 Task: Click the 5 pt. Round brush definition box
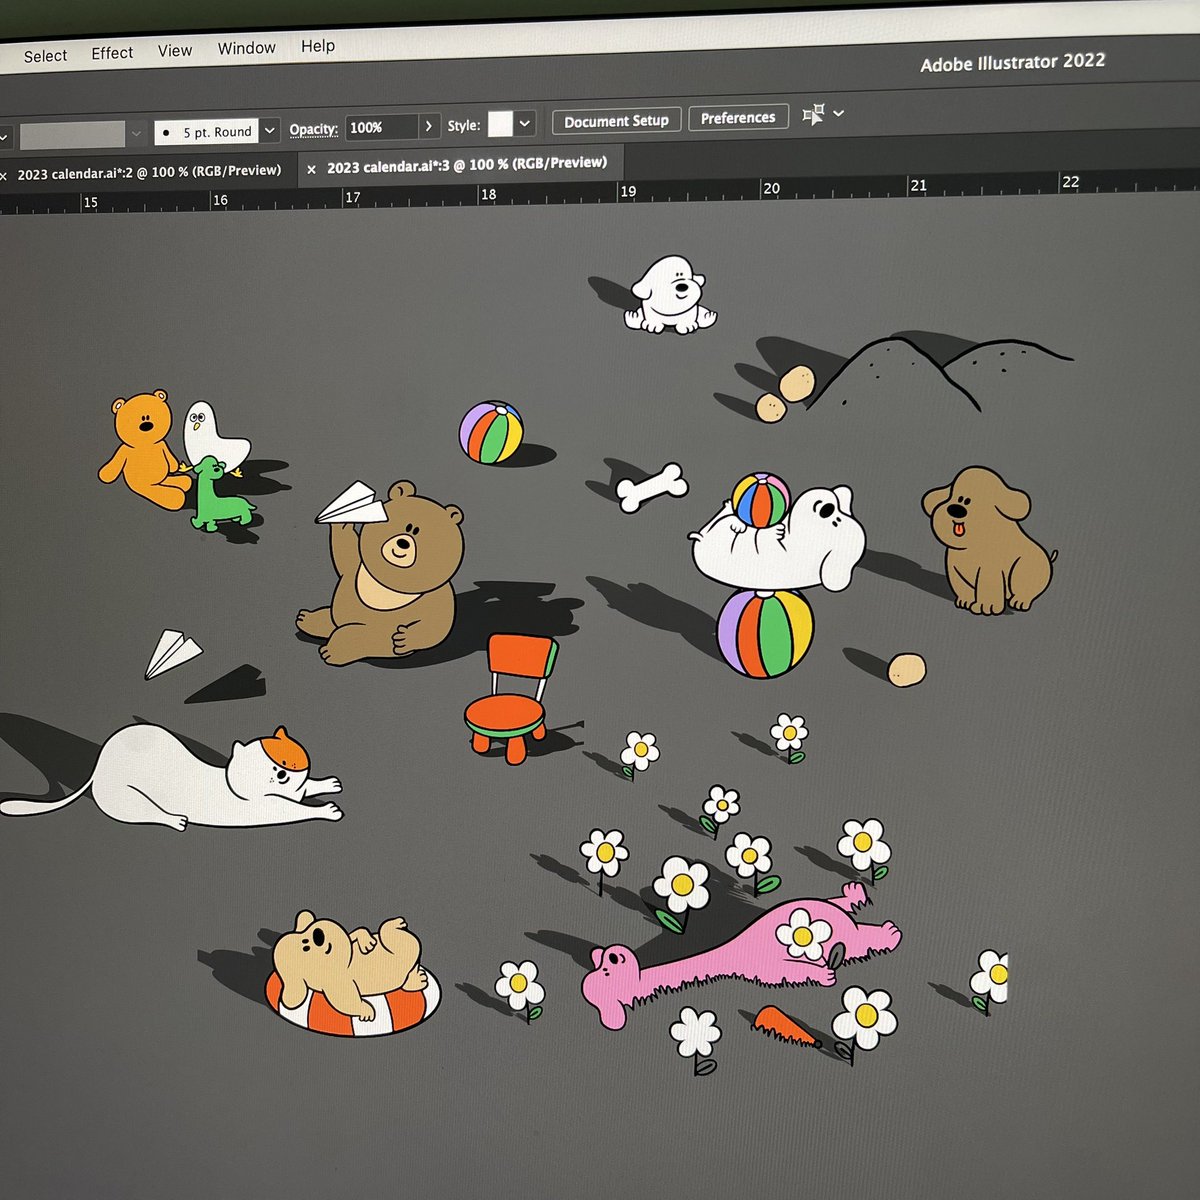tap(207, 132)
